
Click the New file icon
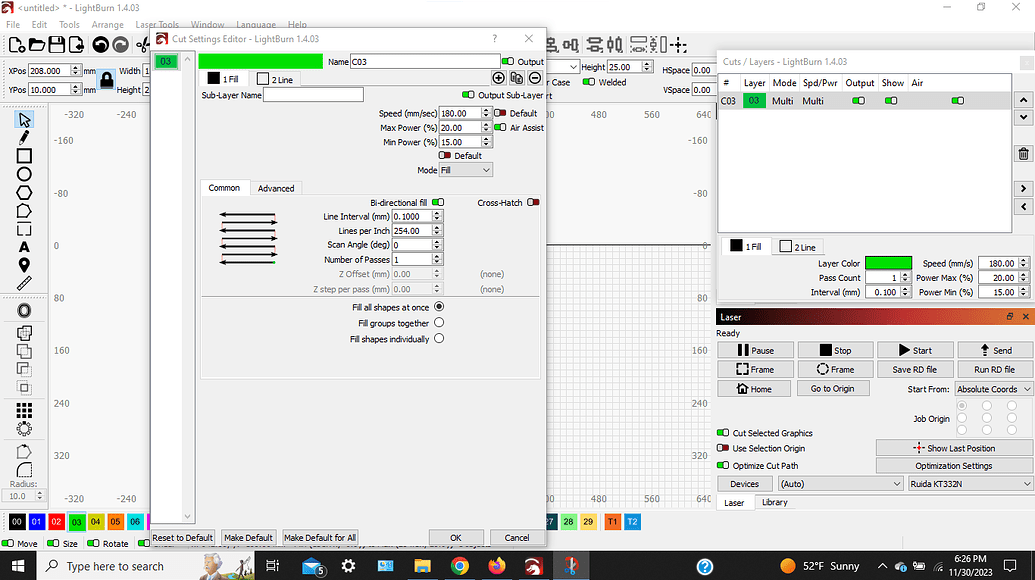tap(17, 45)
